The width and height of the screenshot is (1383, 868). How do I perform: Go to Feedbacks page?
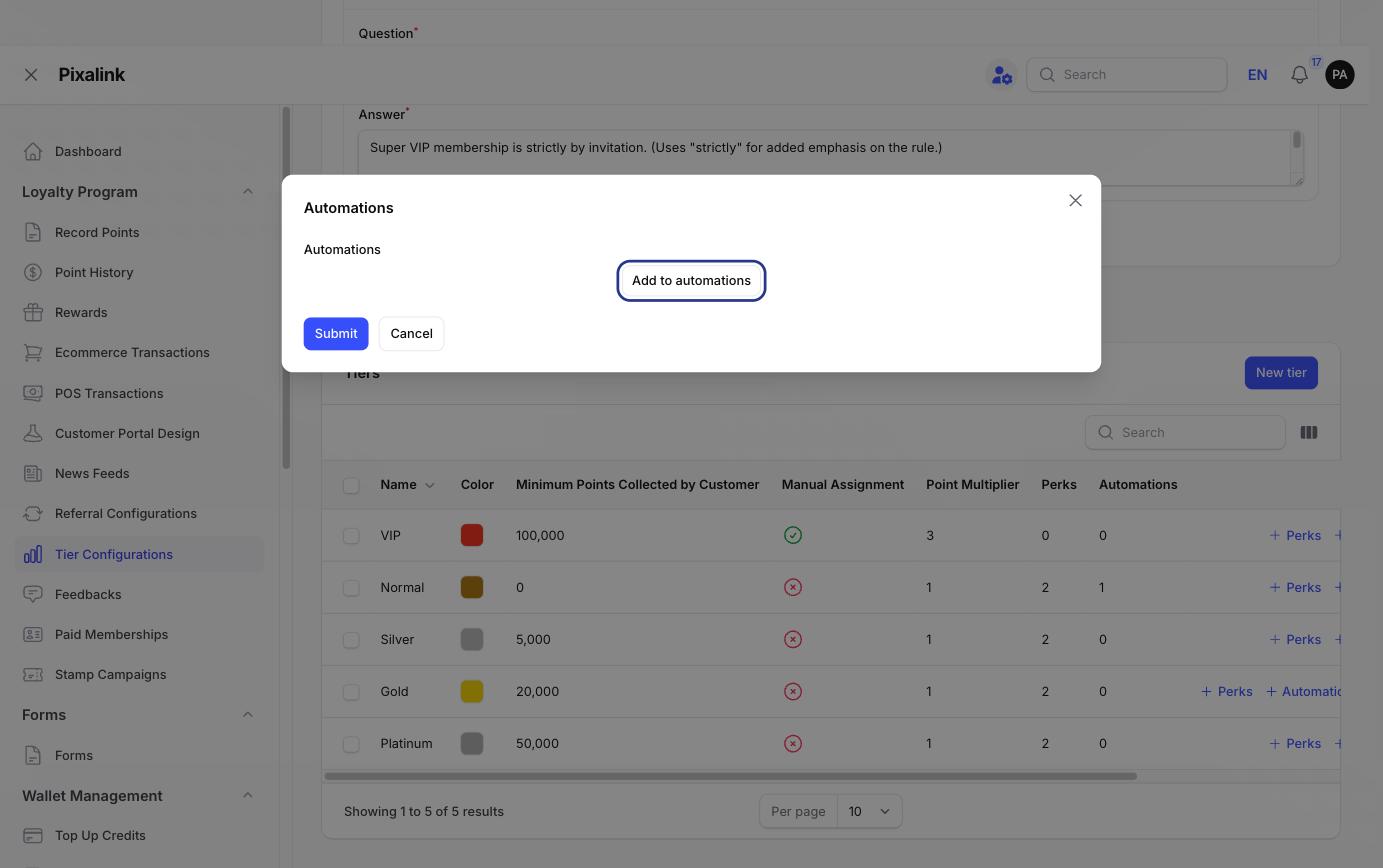point(139,595)
